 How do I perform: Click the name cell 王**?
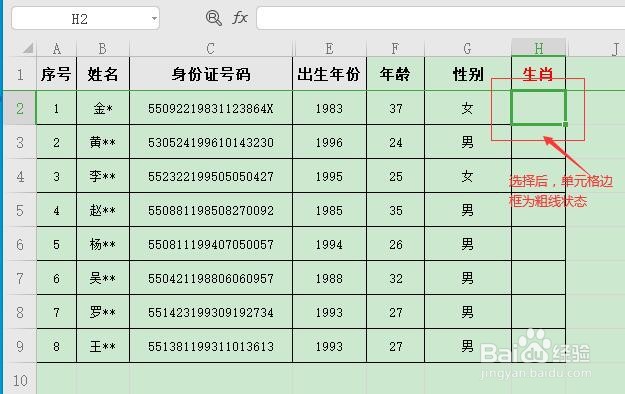[103, 346]
